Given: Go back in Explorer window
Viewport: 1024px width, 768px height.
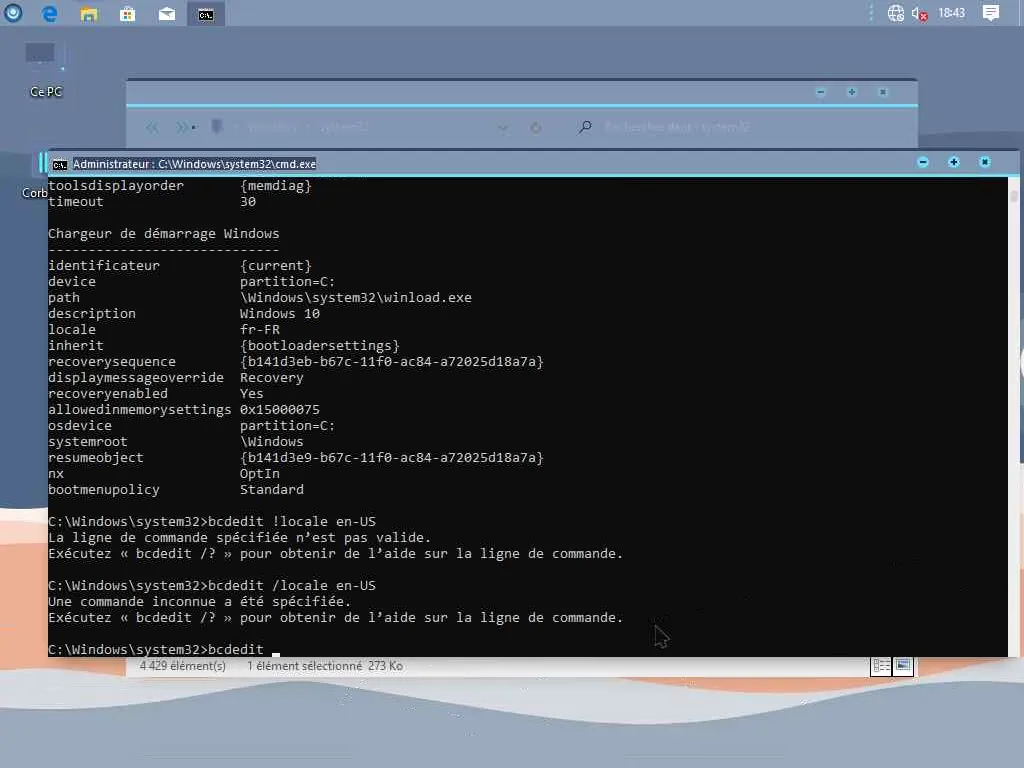Looking at the screenshot, I should pos(152,127).
